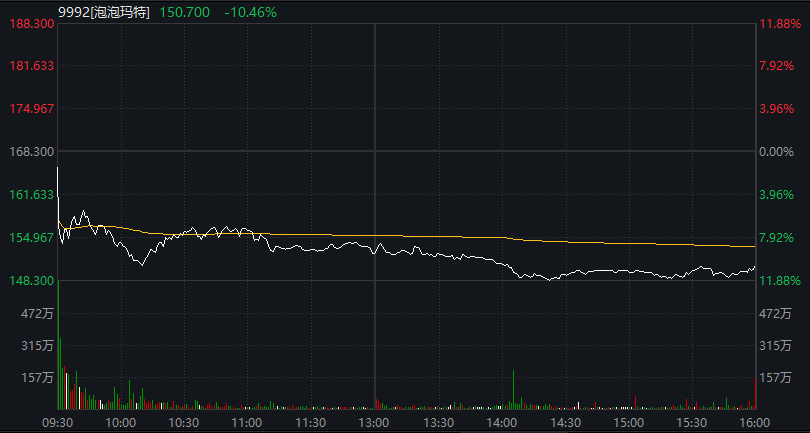Click the gray volume spike near 14:00
Screen dimensions: 810x433
click(513, 390)
